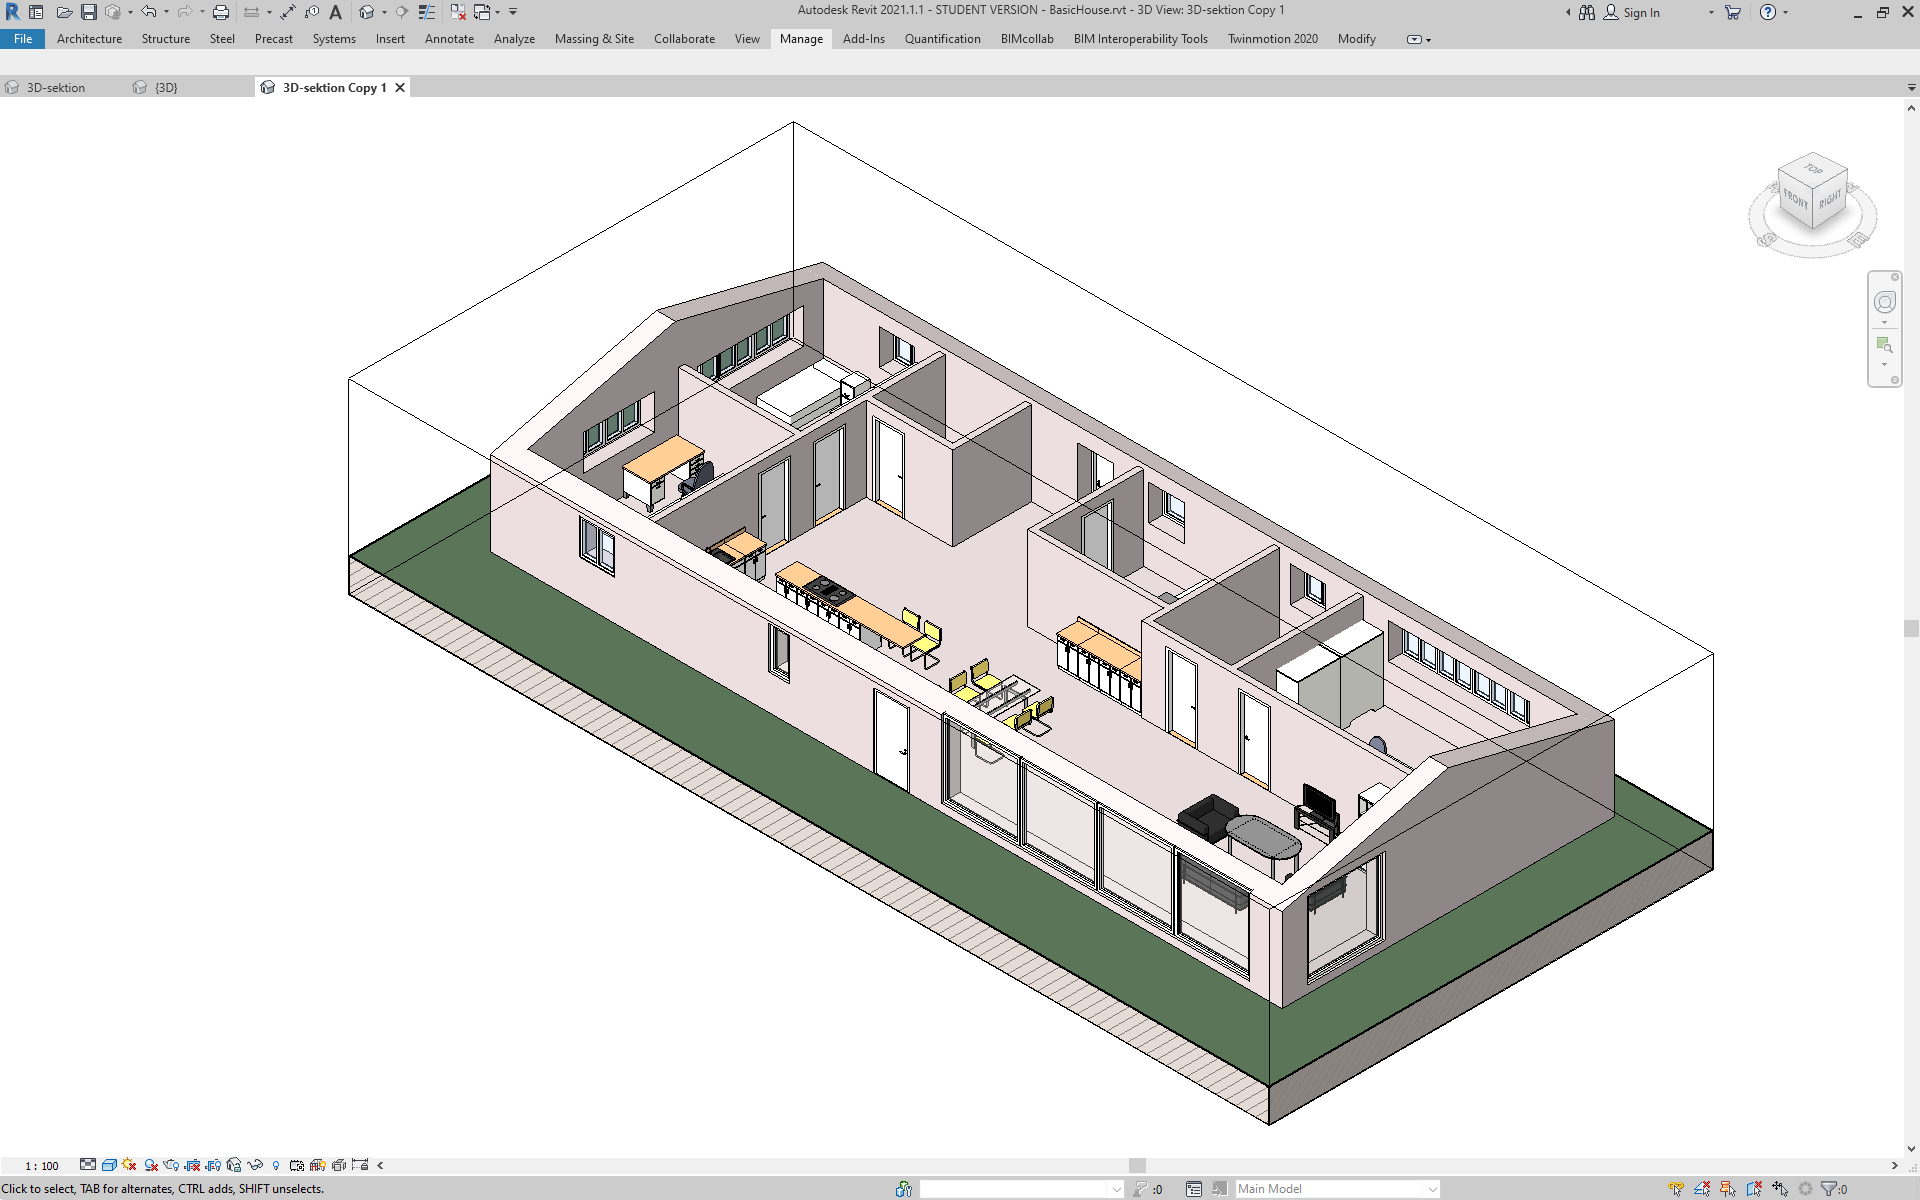Select the Aligned Dimension tool
The width and height of the screenshot is (1920, 1200).
(x=287, y=12)
